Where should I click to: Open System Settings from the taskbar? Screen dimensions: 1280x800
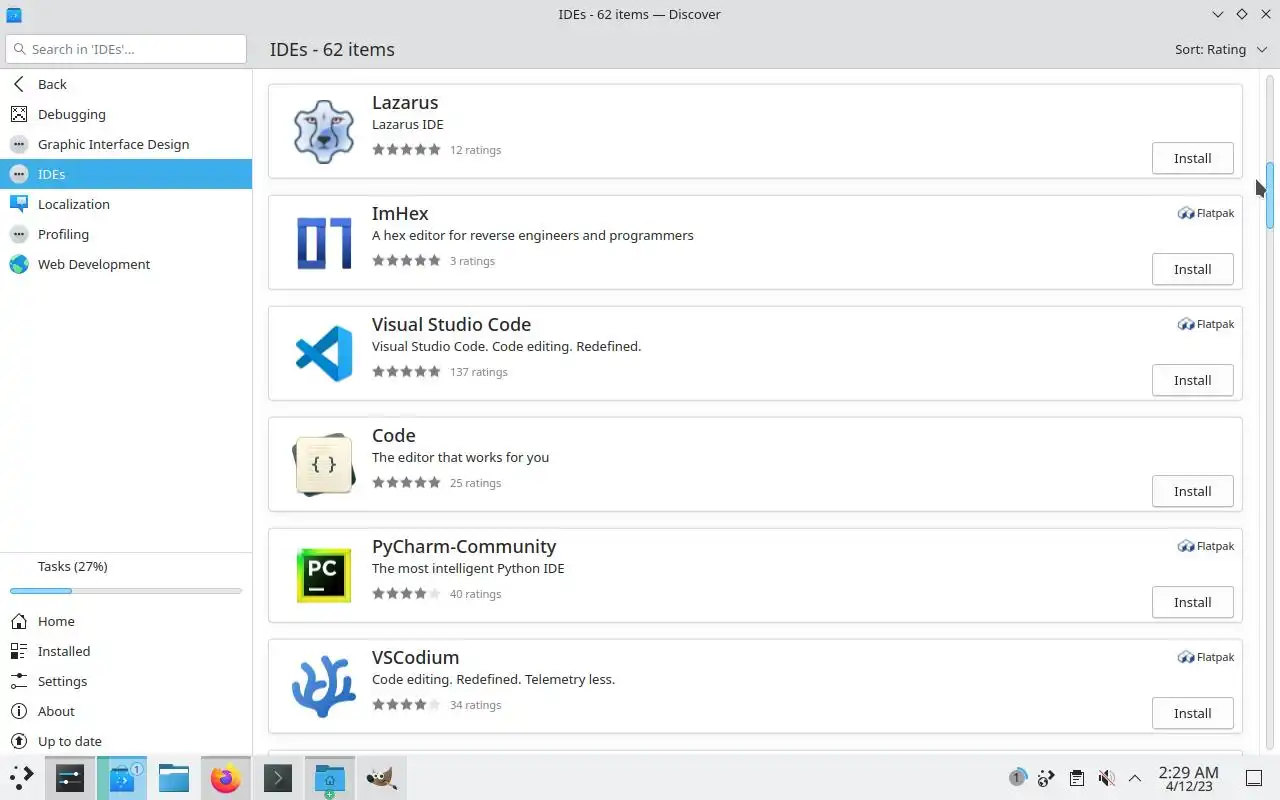click(70, 777)
